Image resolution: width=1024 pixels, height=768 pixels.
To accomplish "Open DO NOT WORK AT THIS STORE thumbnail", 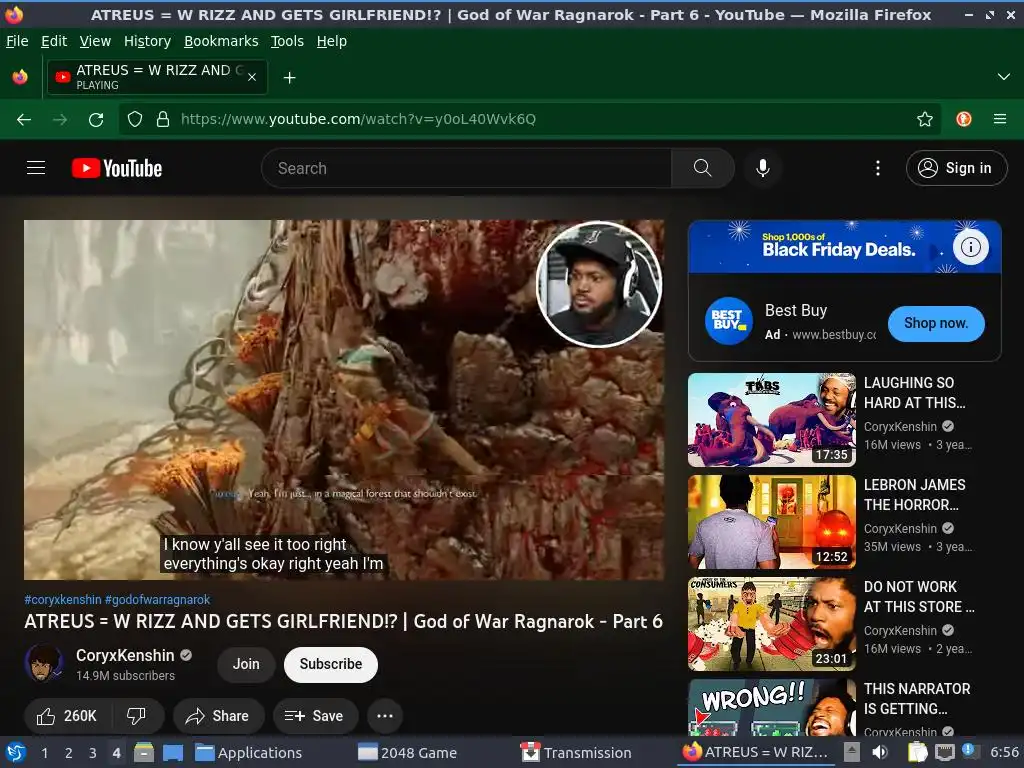I will 771,624.
